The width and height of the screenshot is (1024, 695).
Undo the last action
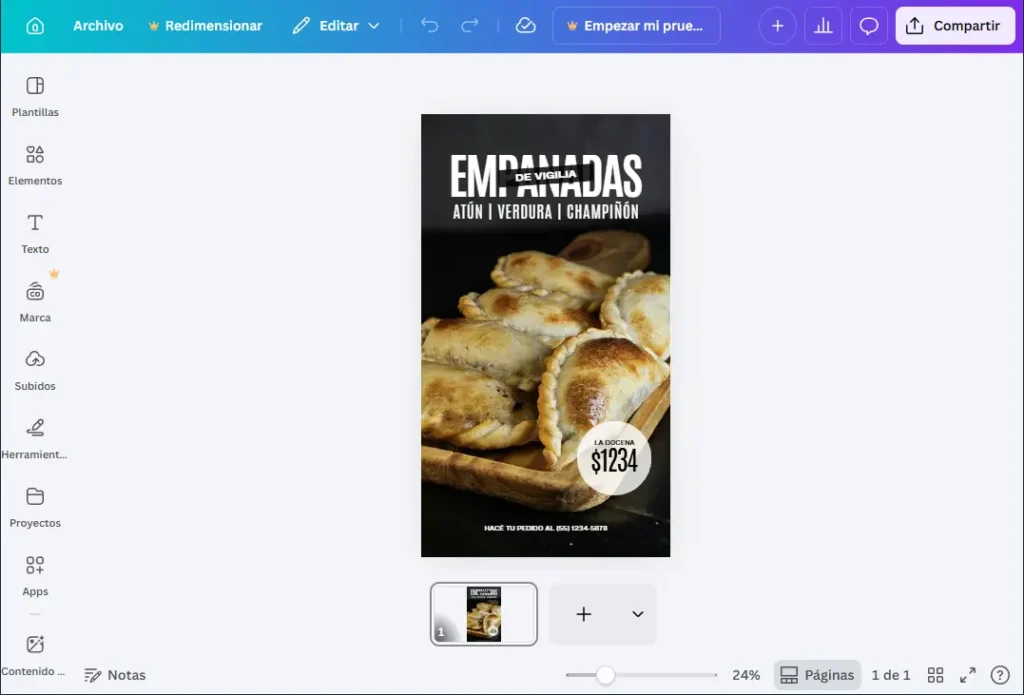tap(430, 26)
